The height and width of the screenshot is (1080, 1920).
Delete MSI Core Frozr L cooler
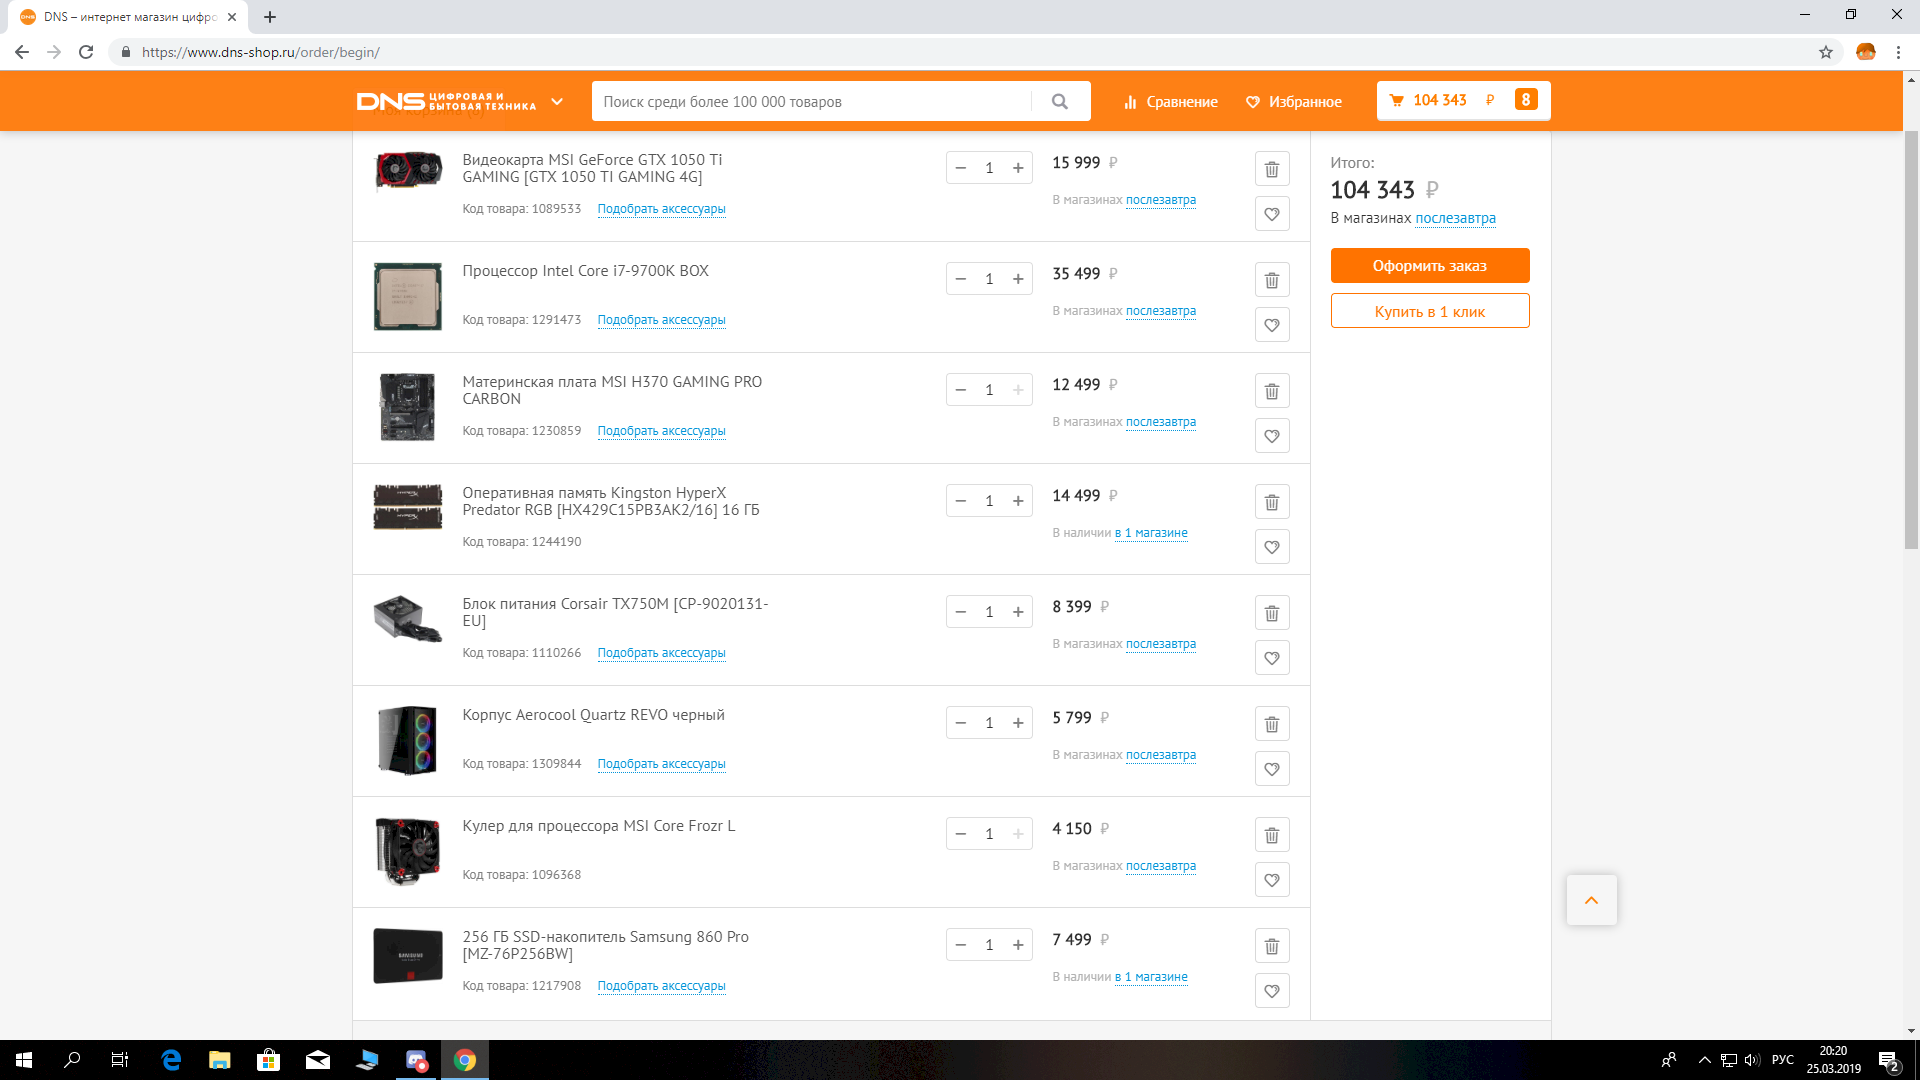1272,835
